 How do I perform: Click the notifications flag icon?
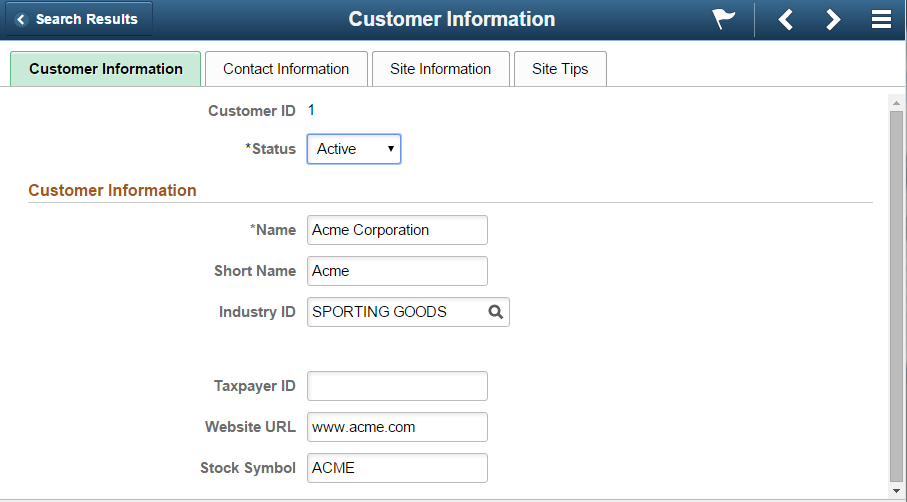click(x=724, y=20)
